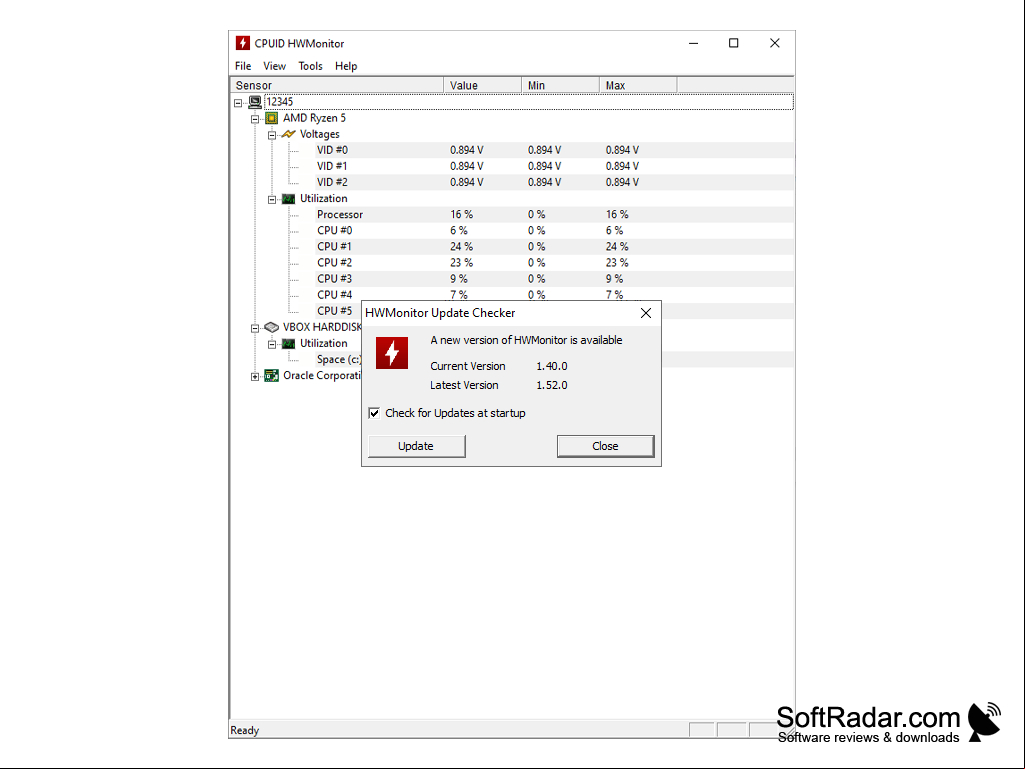The image size is (1025, 769).
Task: Click the Max column header
Action: pos(638,85)
